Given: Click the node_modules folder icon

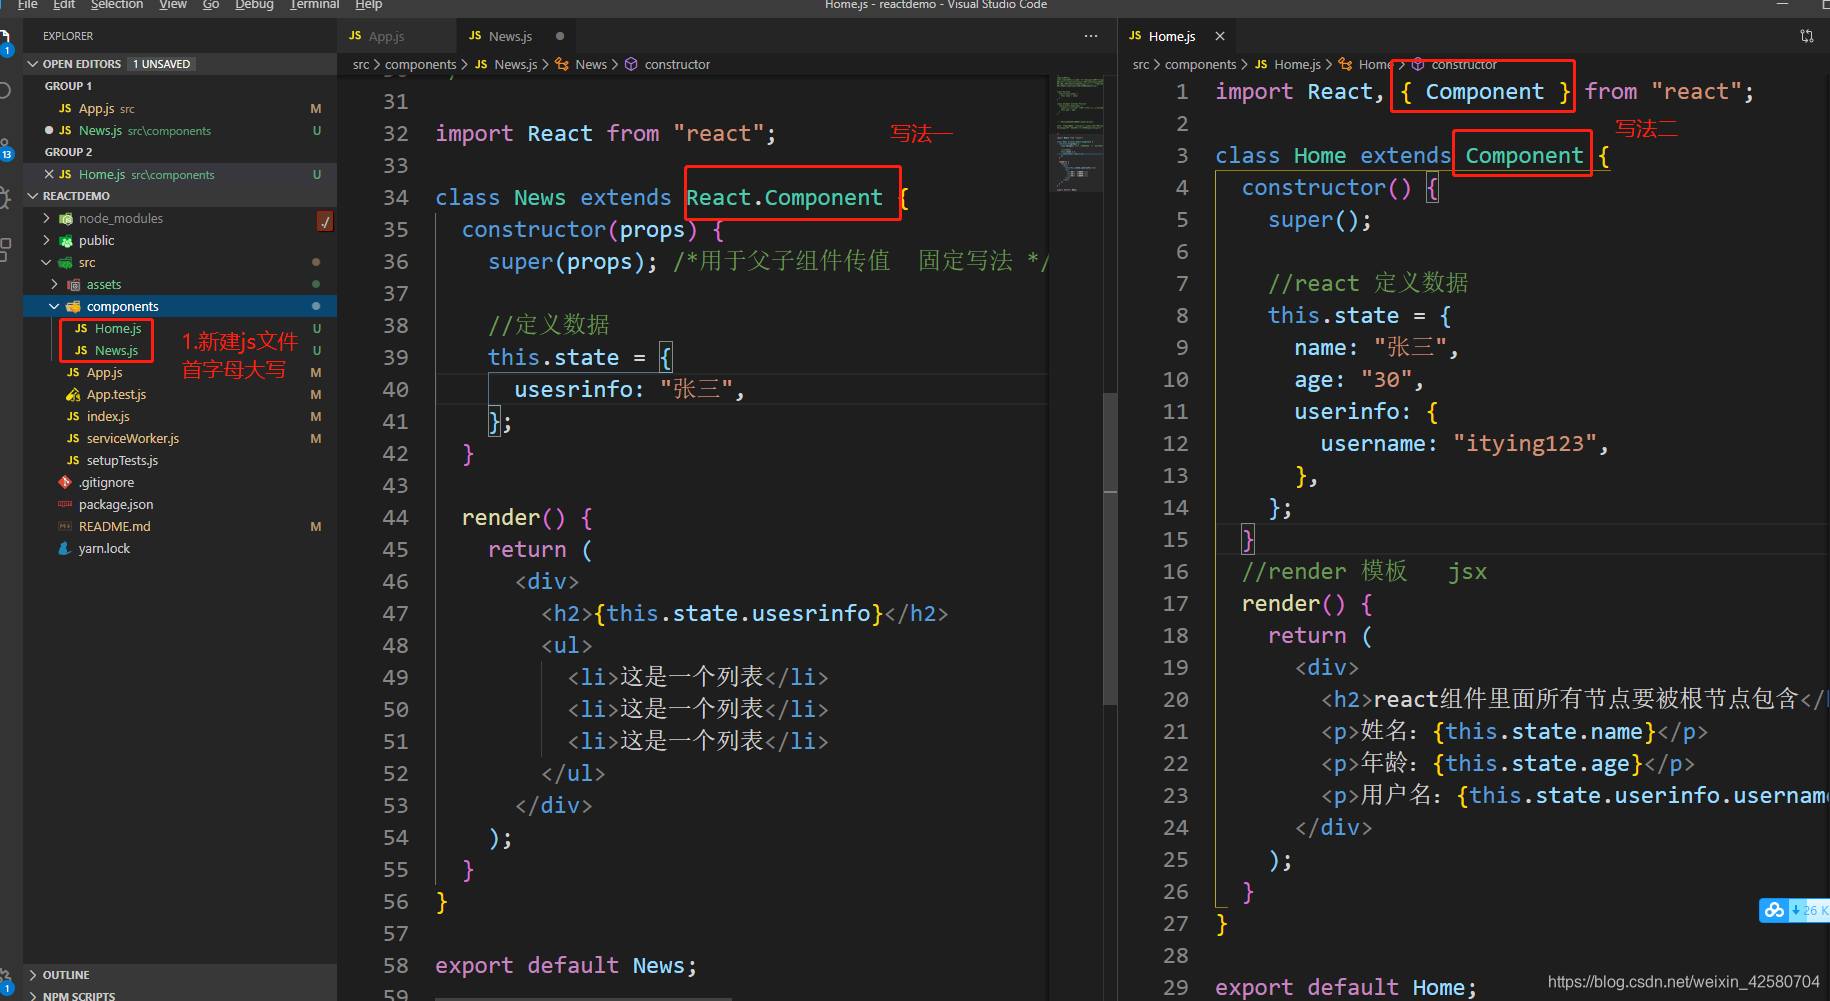Looking at the screenshot, I should [66, 218].
